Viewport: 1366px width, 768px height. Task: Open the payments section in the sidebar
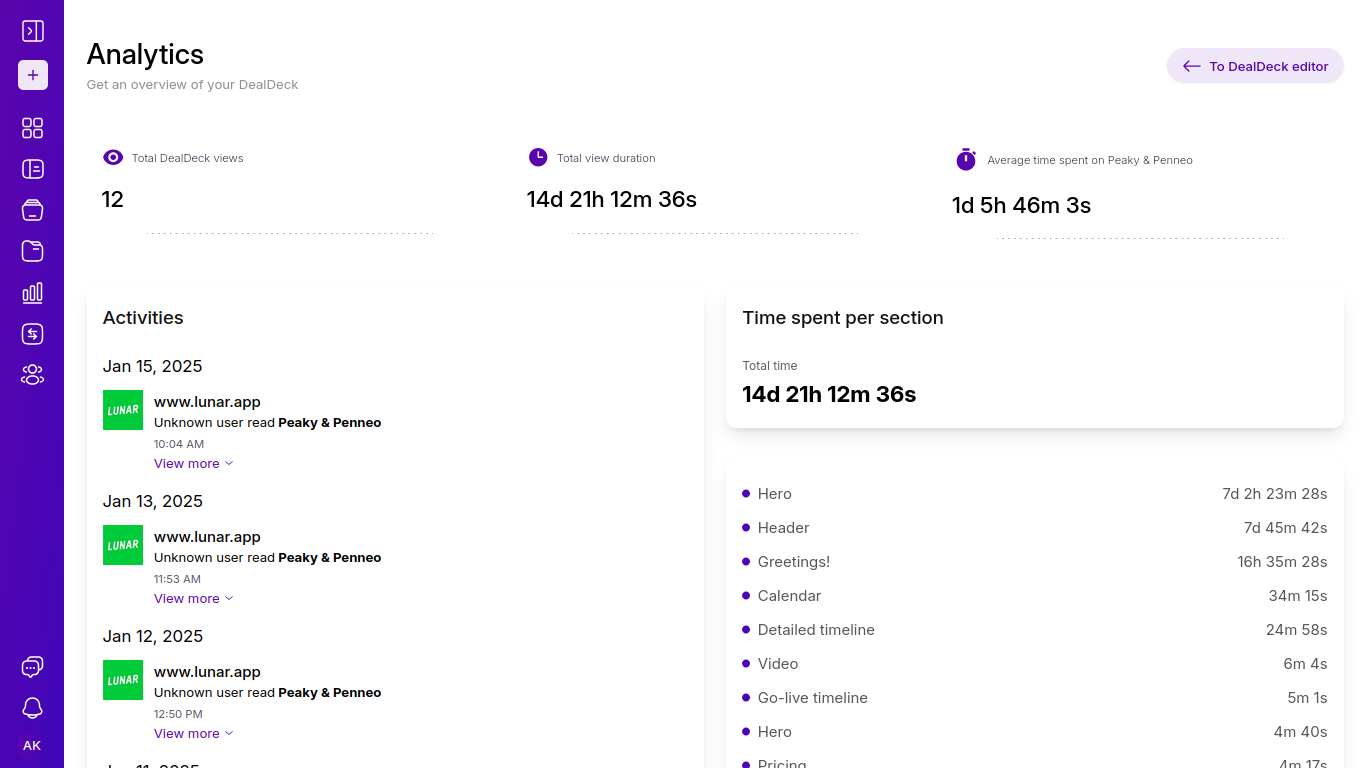click(x=32, y=333)
